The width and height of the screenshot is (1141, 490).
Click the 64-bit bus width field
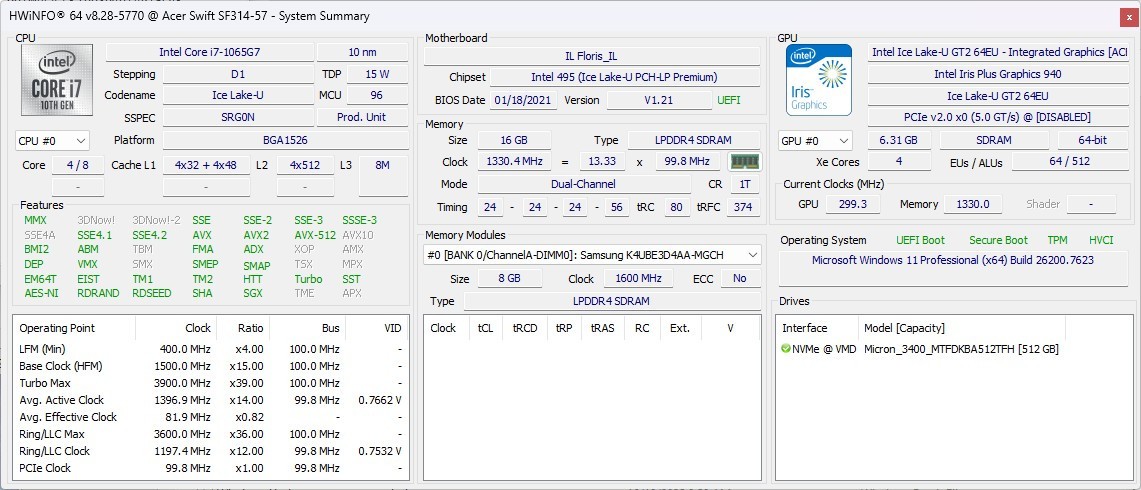(1092, 140)
